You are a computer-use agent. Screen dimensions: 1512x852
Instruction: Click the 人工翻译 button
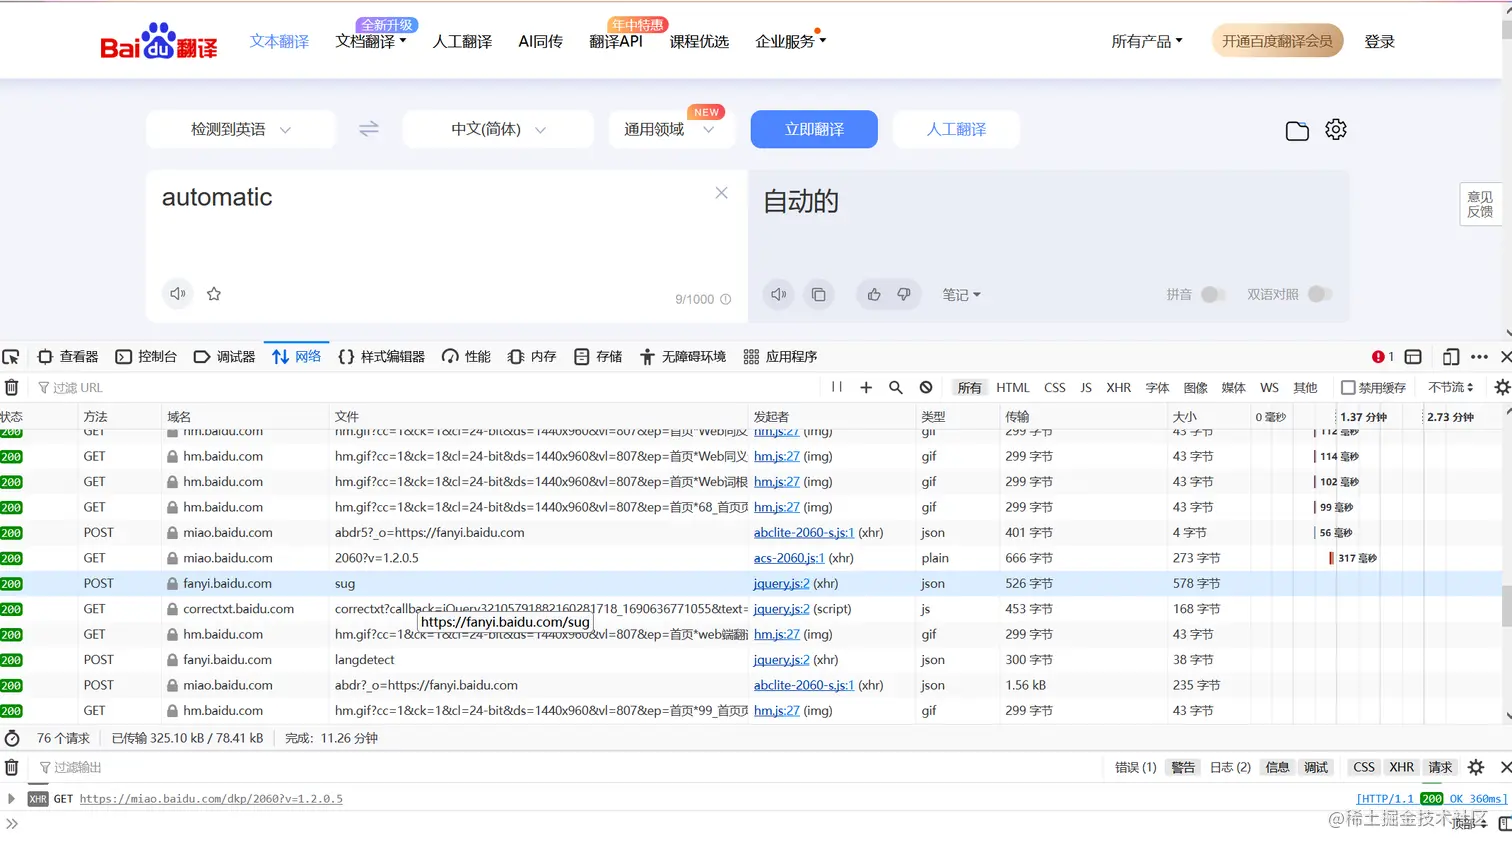(x=956, y=129)
